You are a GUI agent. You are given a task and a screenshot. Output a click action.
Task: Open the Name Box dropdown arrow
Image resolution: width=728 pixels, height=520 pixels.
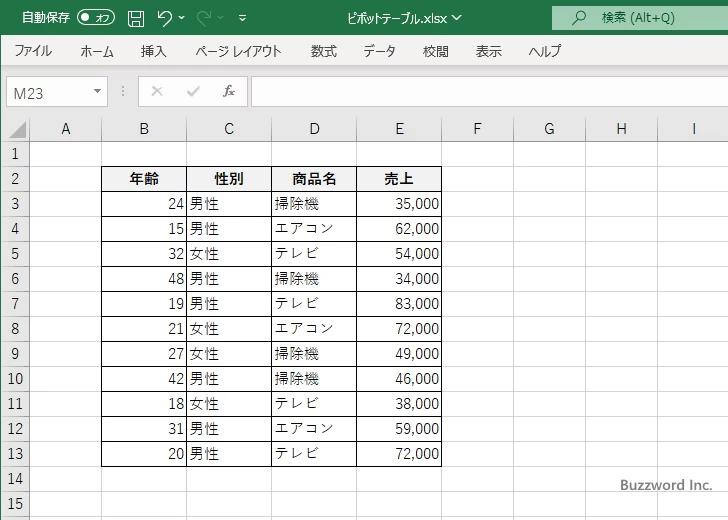coord(97,91)
